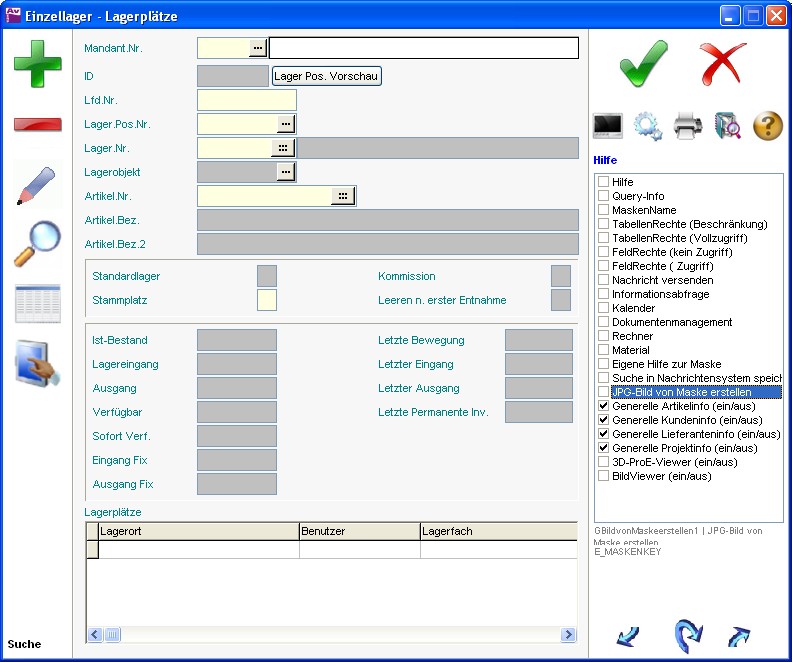The width and height of the screenshot is (792, 662).
Task: Uncheck Generelle Artikelinfo (ein/aus)
Action: (603, 406)
